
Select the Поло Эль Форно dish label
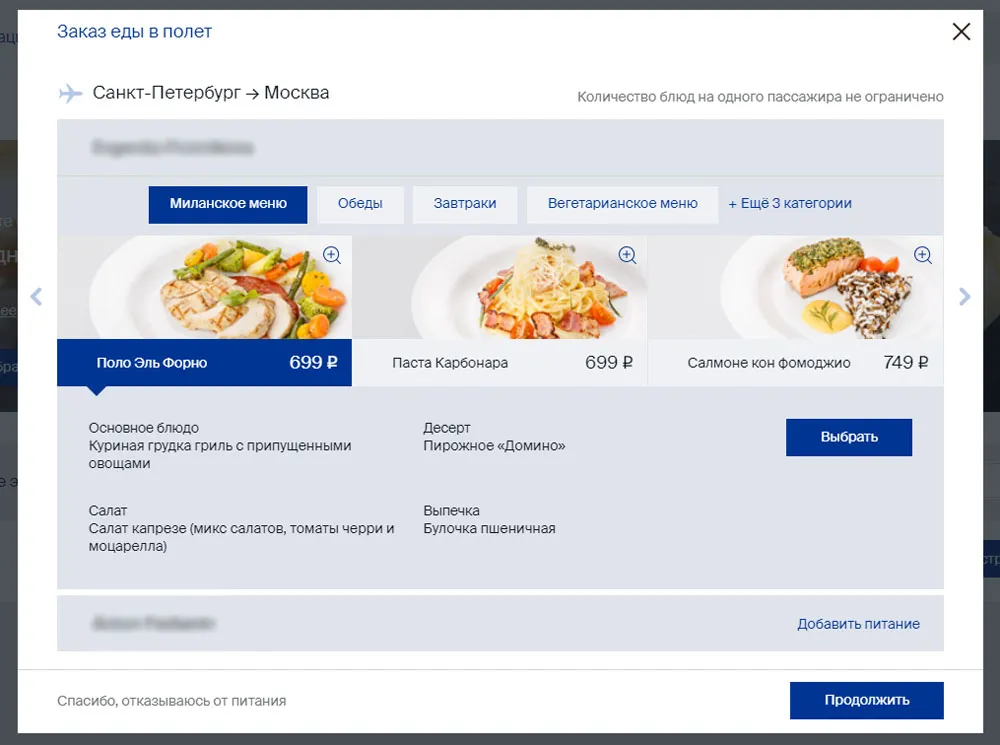[x=152, y=363]
